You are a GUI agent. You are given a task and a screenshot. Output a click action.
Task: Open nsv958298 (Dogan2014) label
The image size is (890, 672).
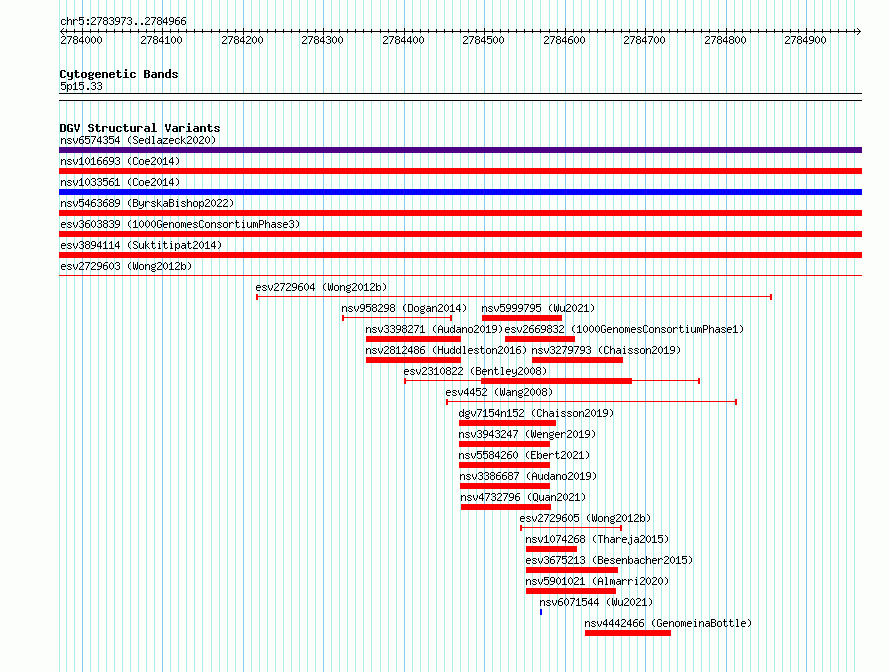[404, 308]
